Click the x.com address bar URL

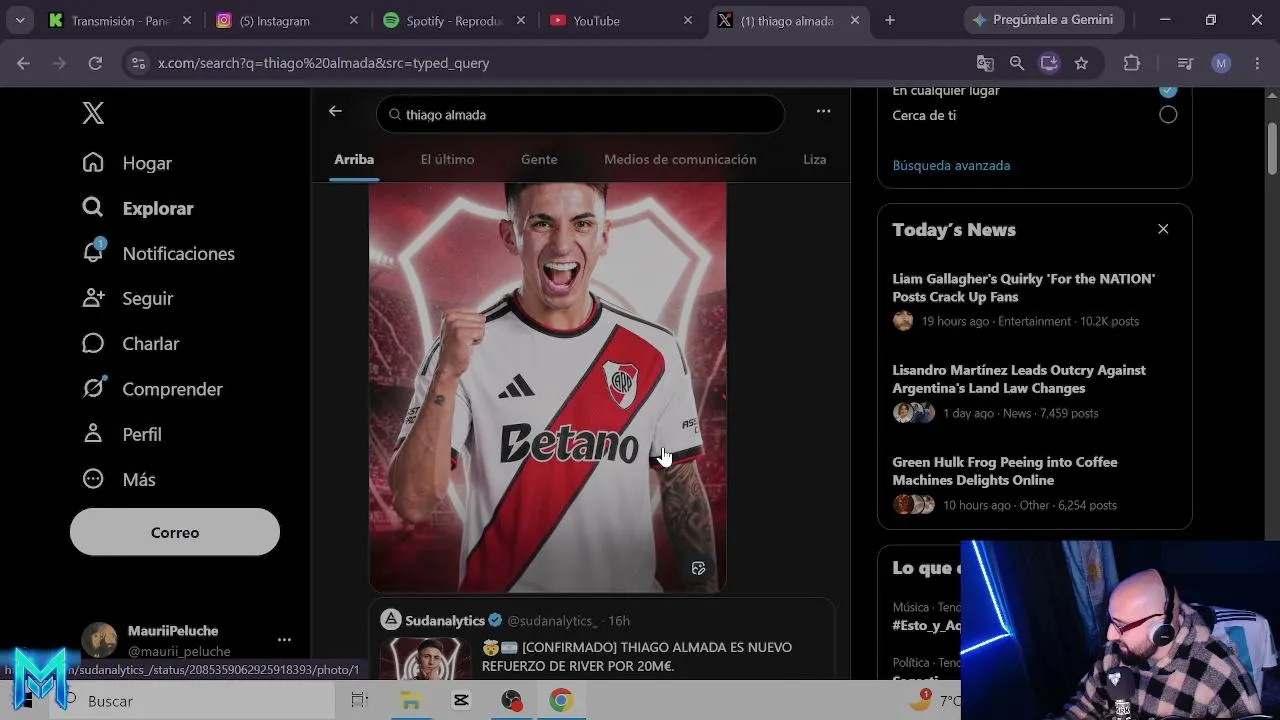tap(324, 63)
